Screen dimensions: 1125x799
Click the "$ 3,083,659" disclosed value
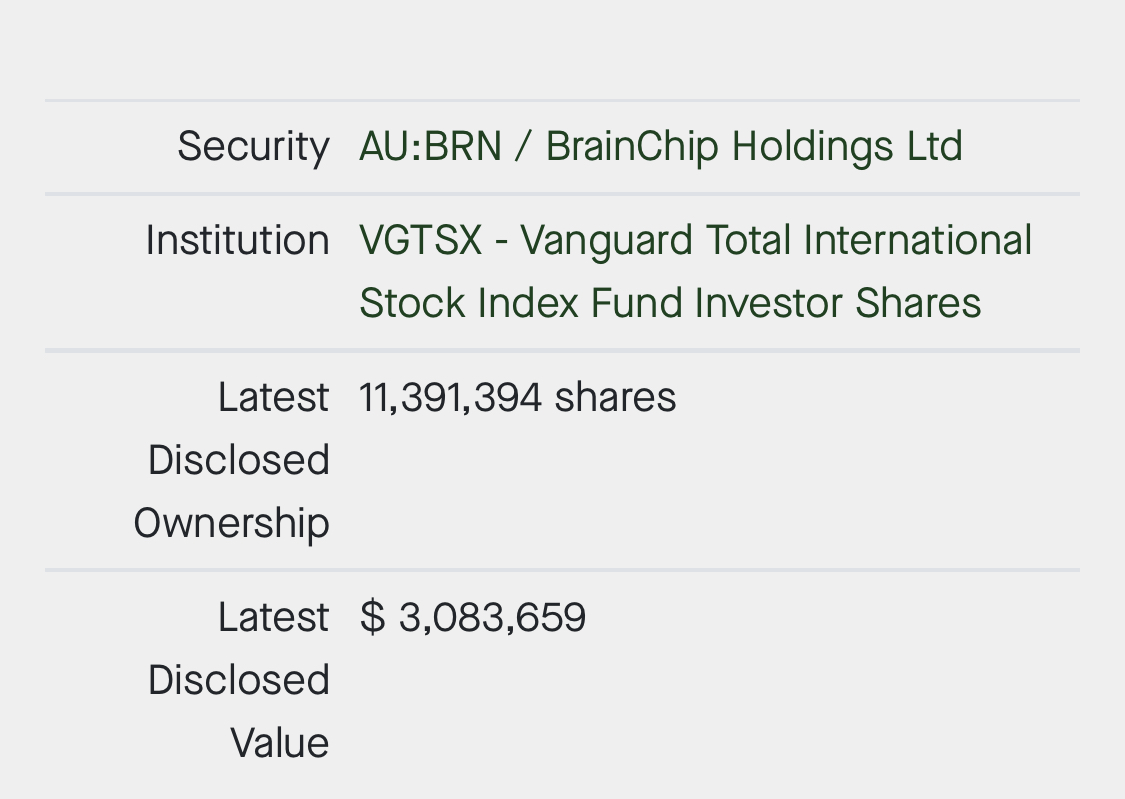click(x=472, y=617)
